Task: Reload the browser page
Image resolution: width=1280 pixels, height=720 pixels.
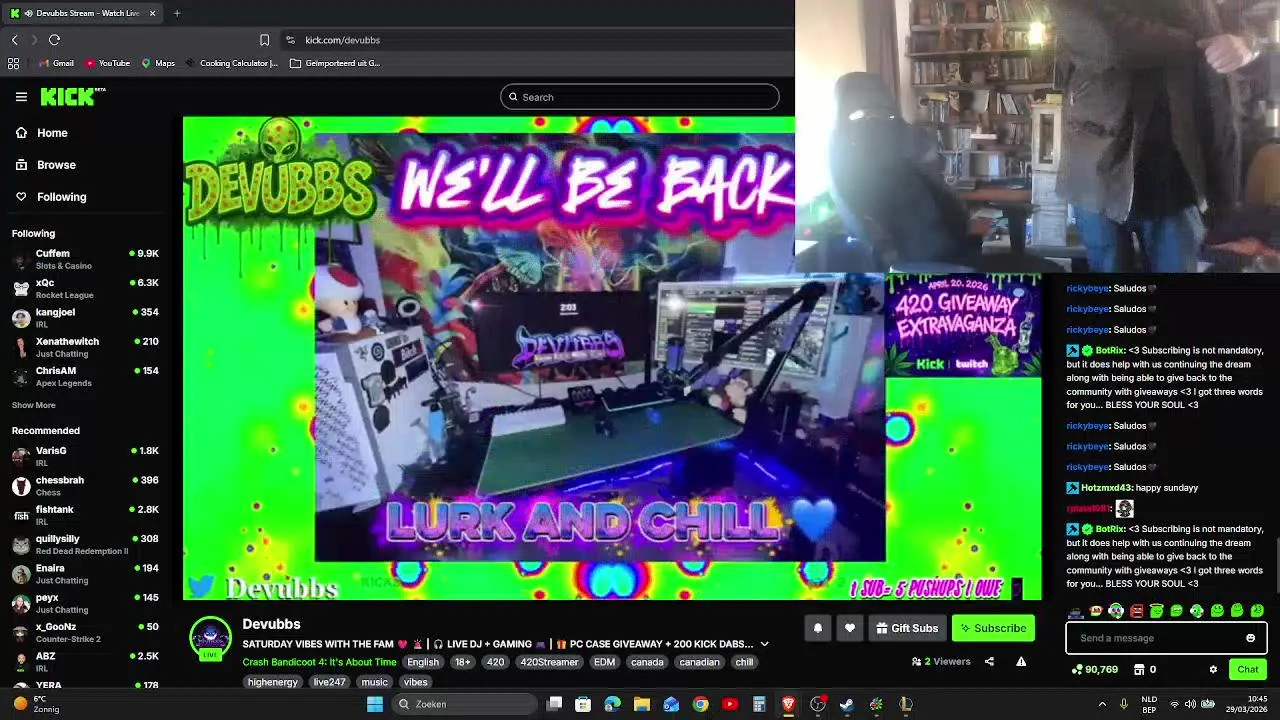Action: [54, 40]
